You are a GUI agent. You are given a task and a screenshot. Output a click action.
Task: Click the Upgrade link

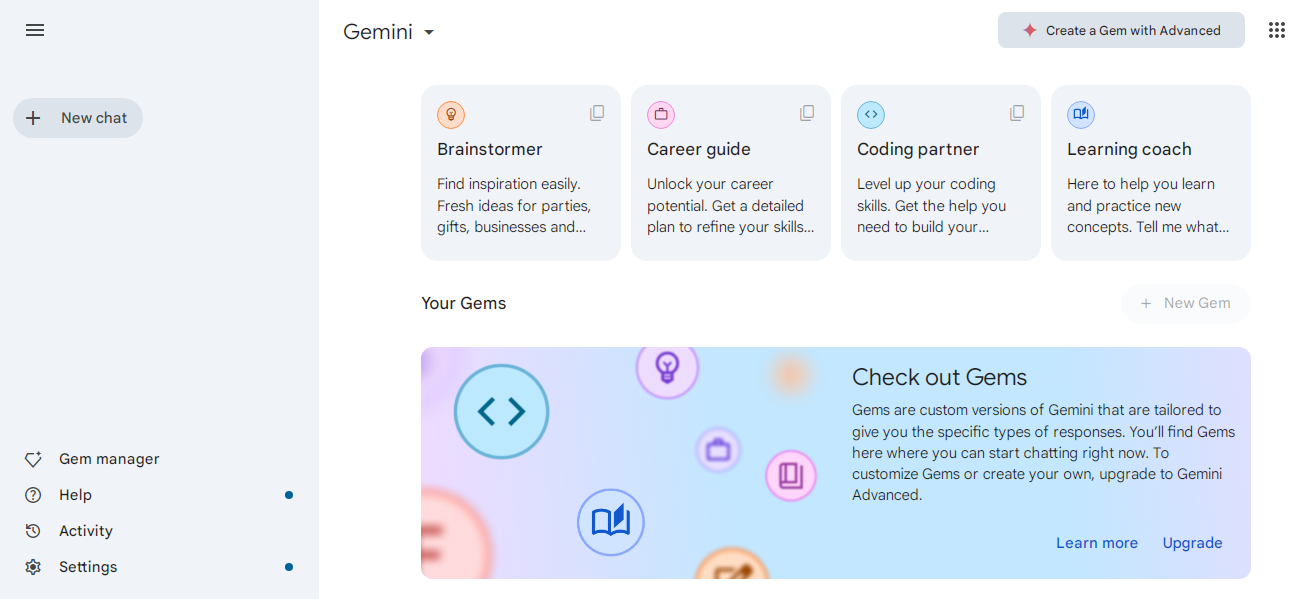(1192, 543)
